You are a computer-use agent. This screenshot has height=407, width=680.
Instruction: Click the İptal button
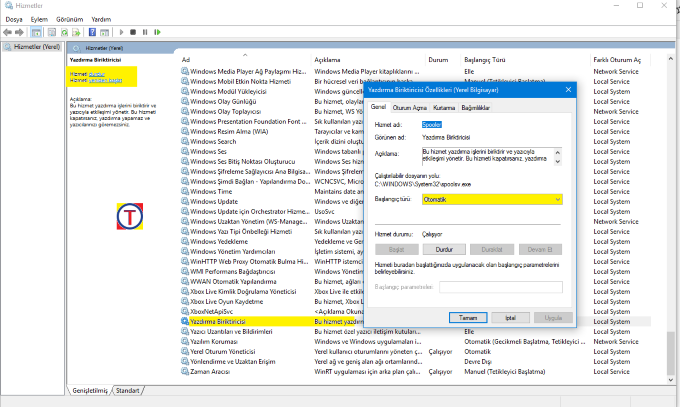pos(510,317)
